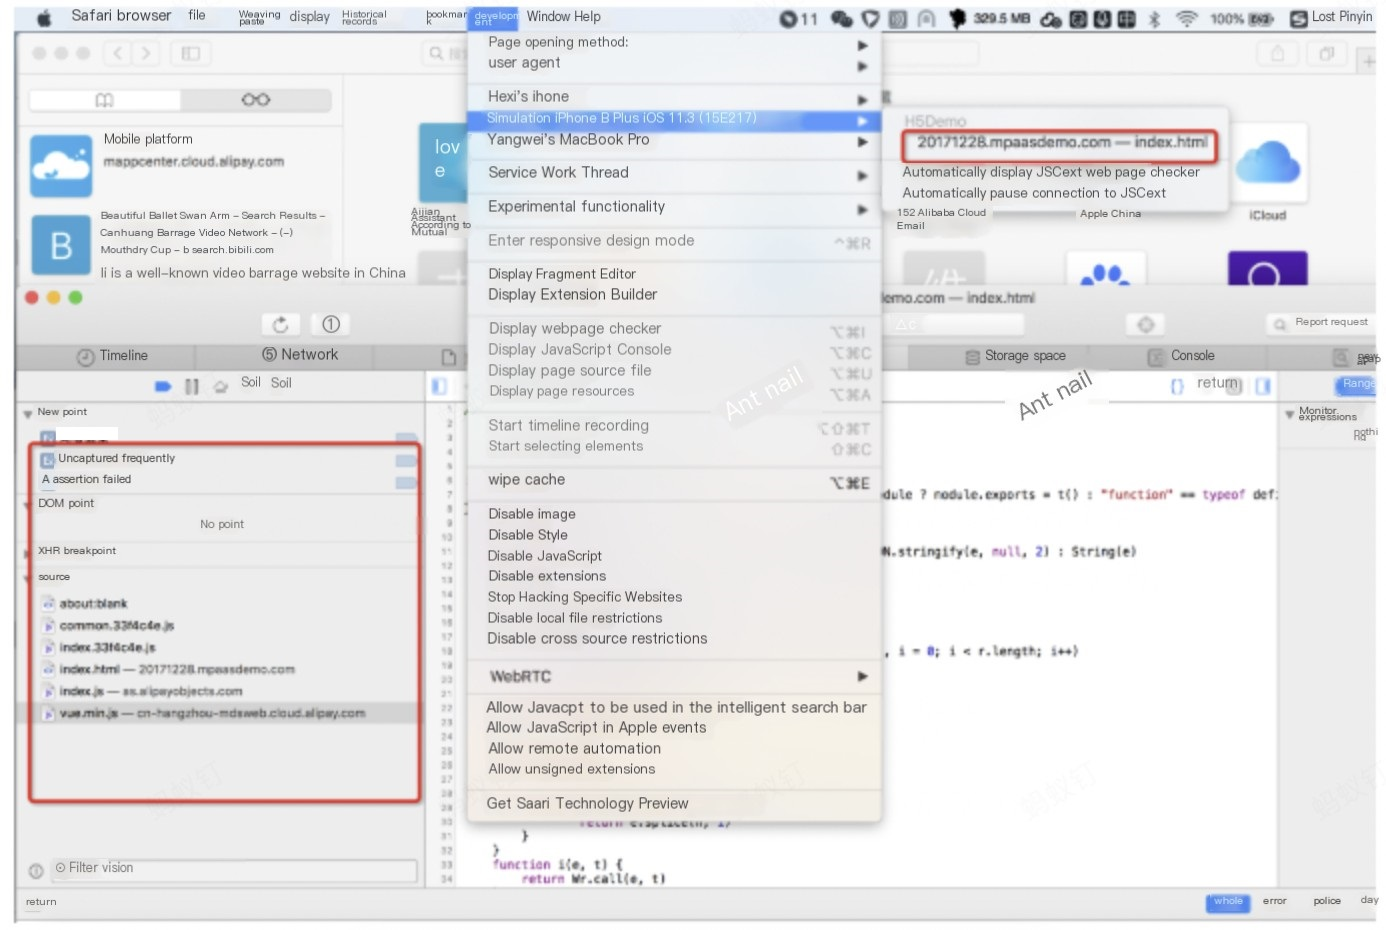
Task: Click the step over icon
Action: (x=221, y=386)
